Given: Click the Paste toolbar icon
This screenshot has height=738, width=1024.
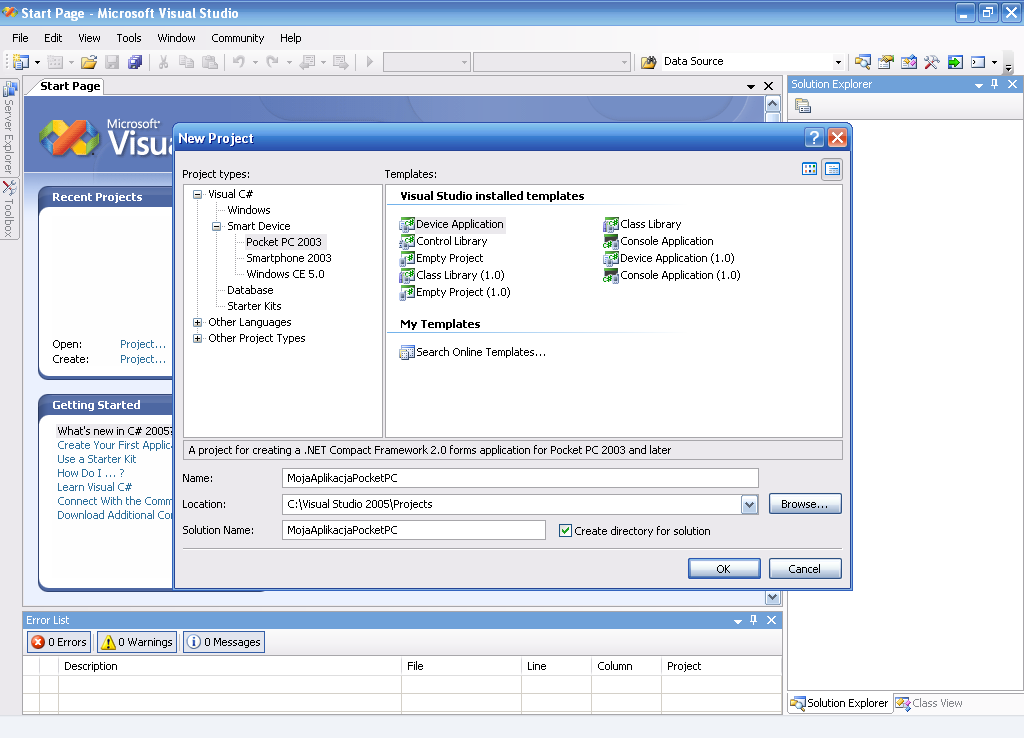Looking at the screenshot, I should coord(210,62).
